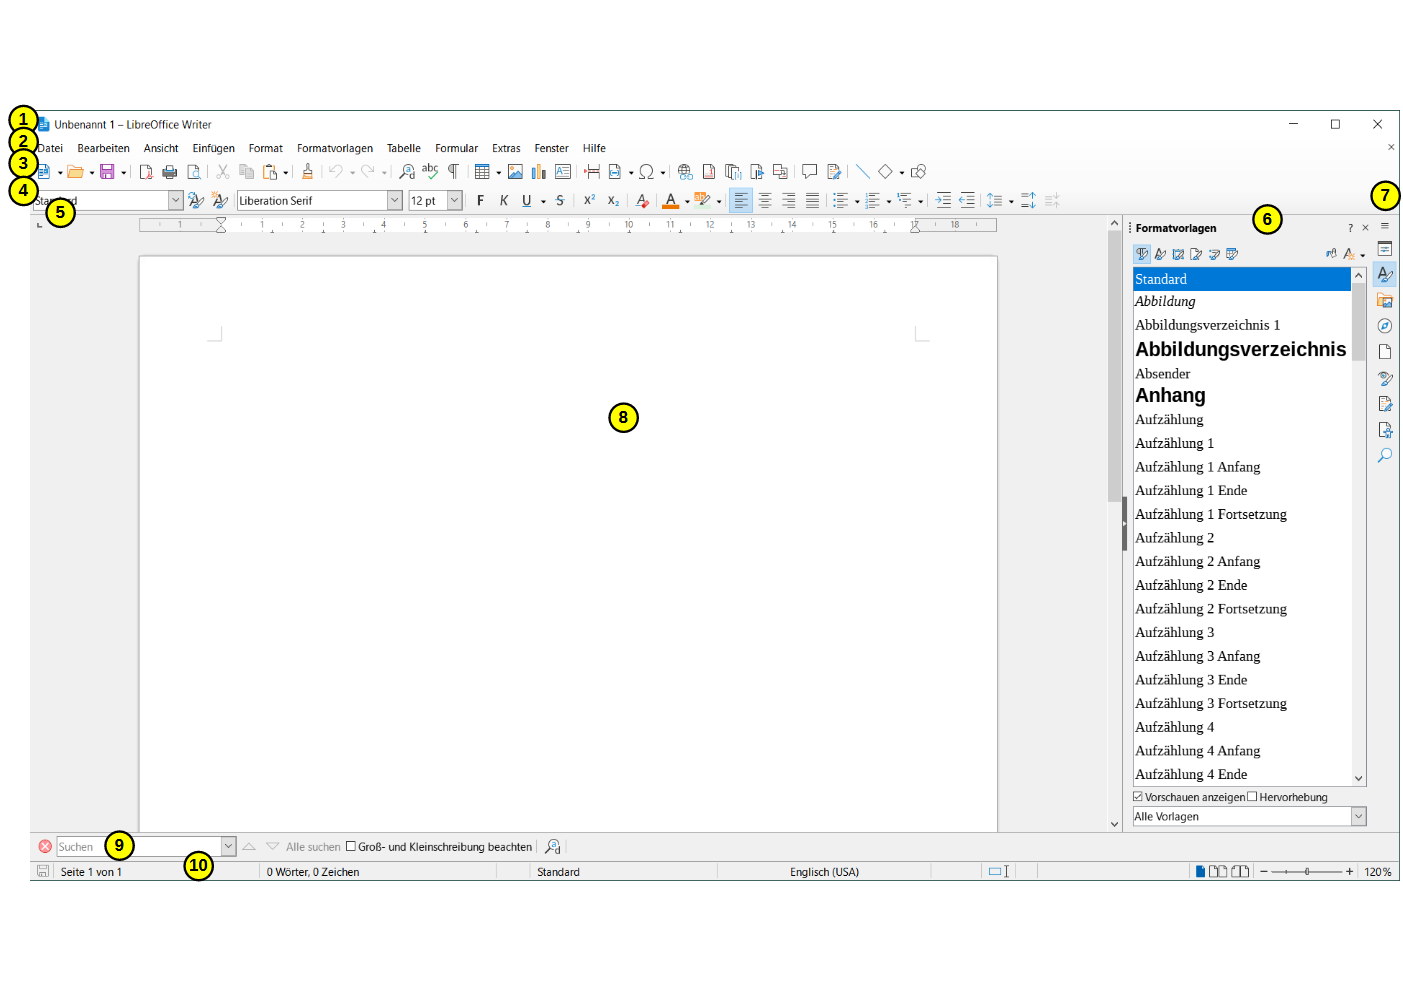Open the Formatvorlagen menu

tap(335, 148)
